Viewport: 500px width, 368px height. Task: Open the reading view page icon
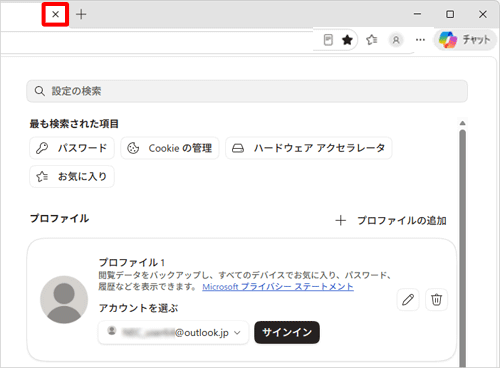pyautogui.click(x=328, y=40)
